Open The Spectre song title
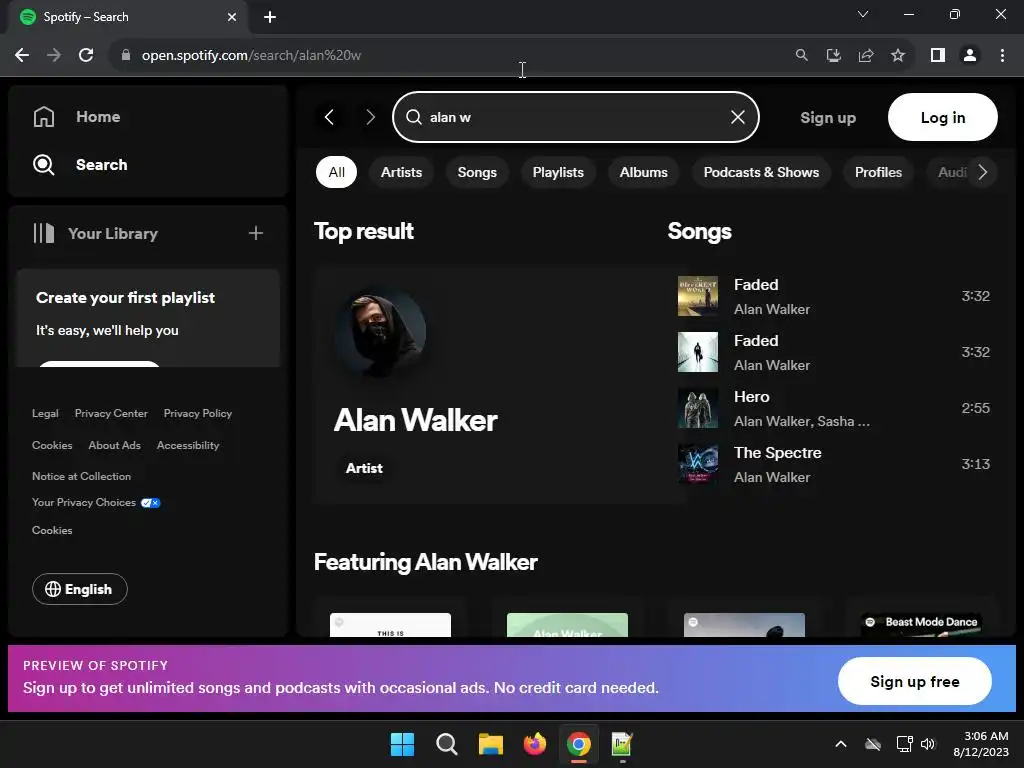 point(777,453)
